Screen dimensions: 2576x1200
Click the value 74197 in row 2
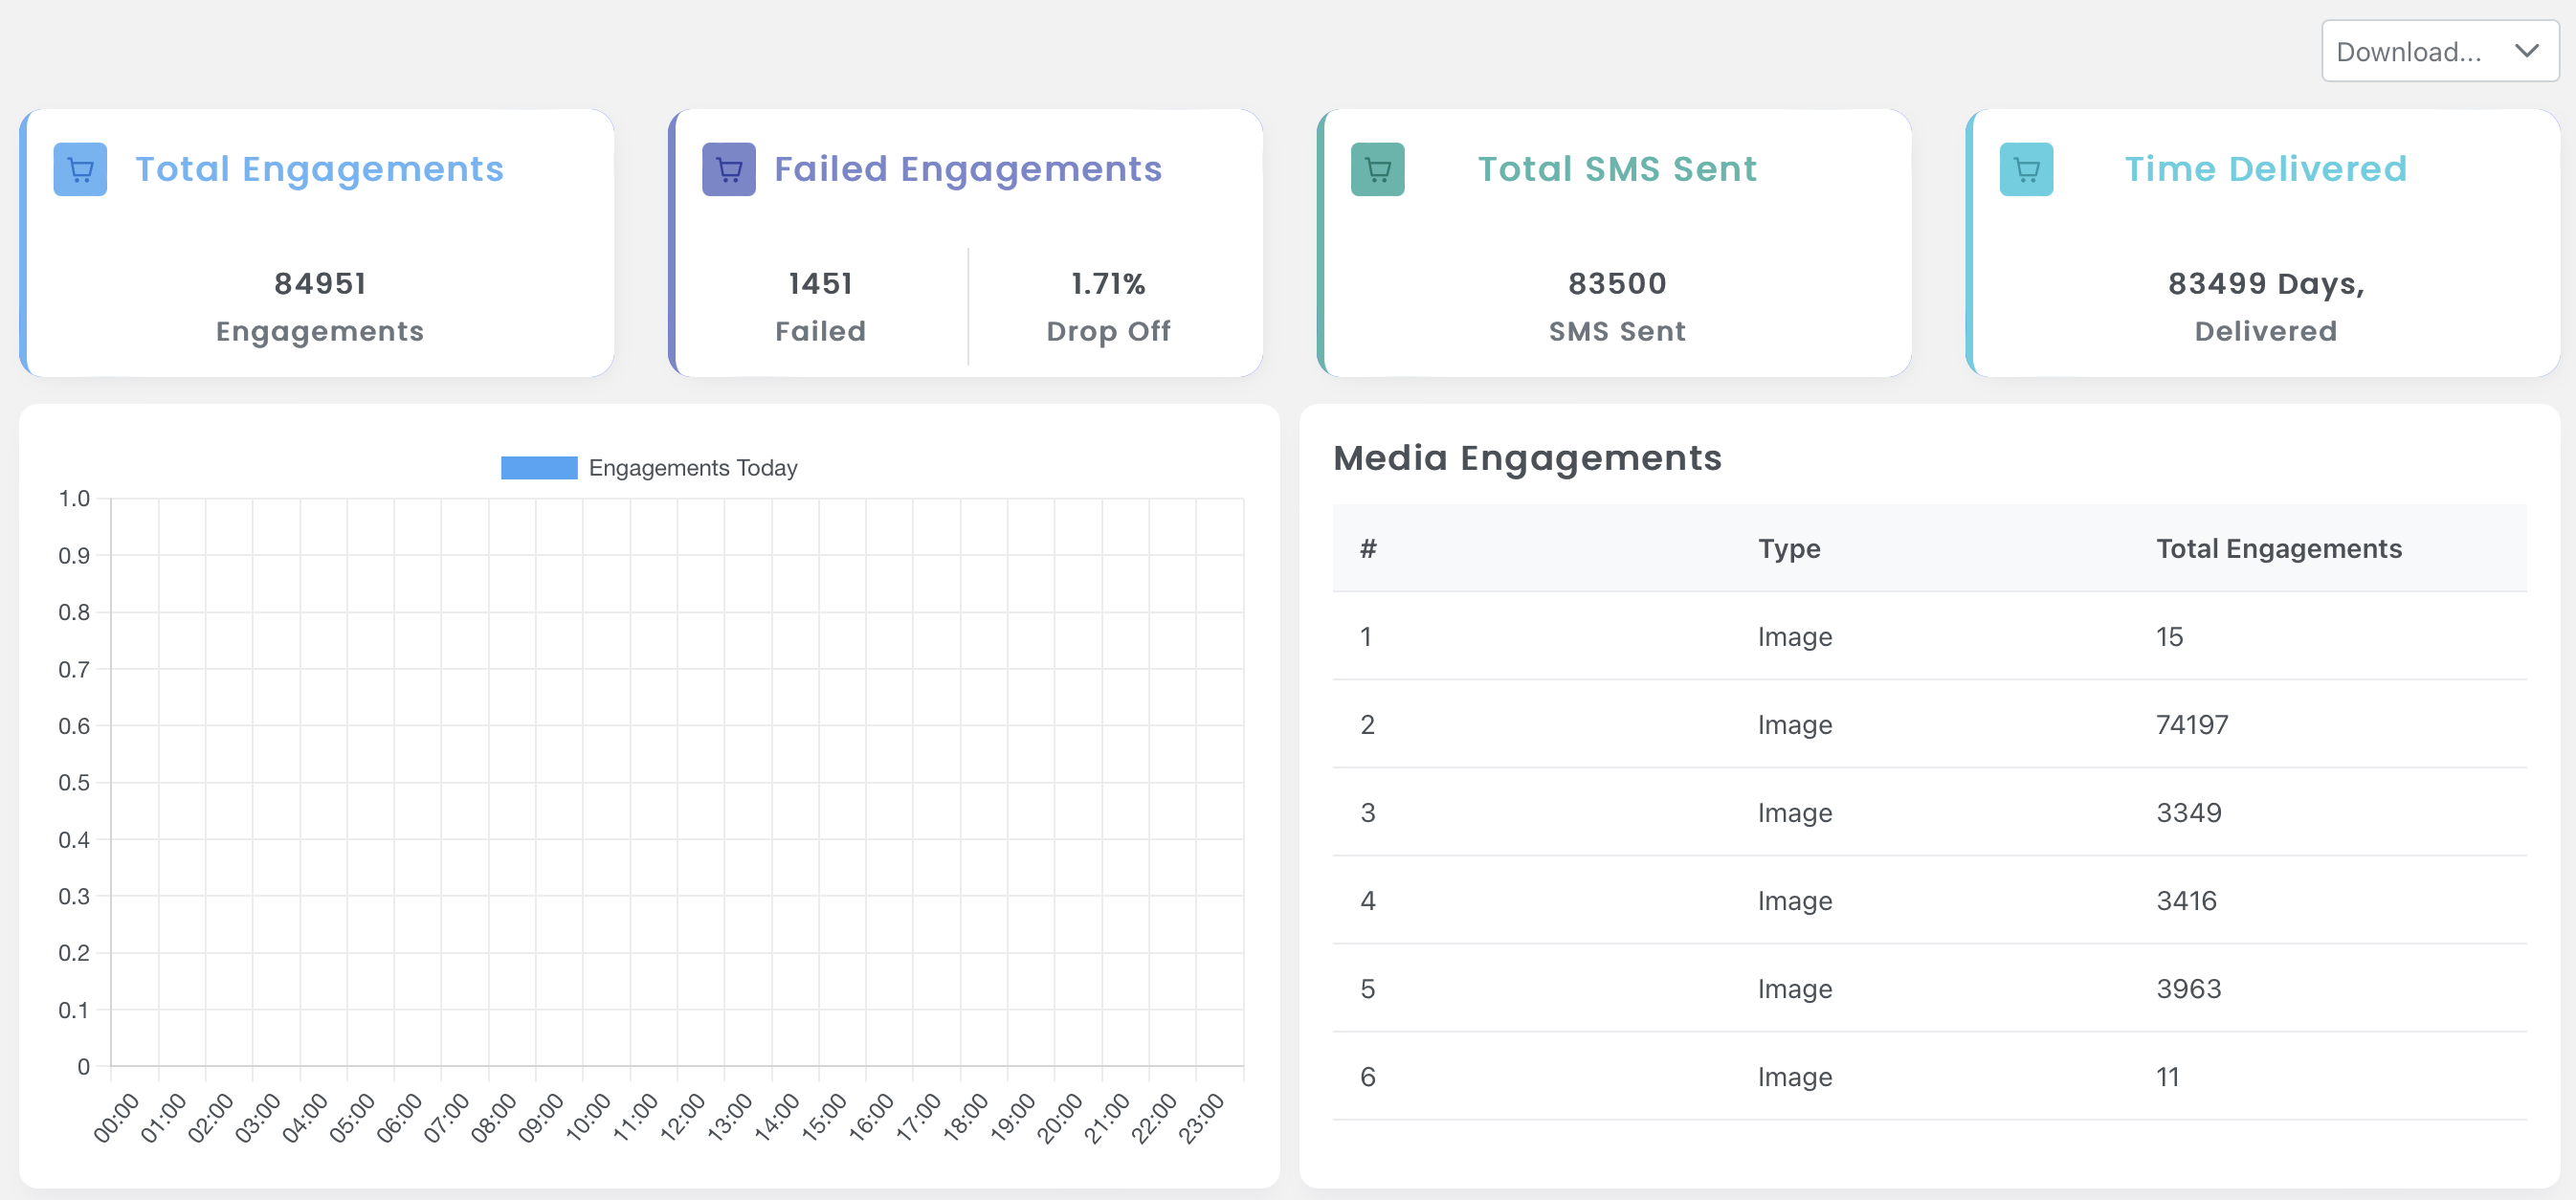2192,724
